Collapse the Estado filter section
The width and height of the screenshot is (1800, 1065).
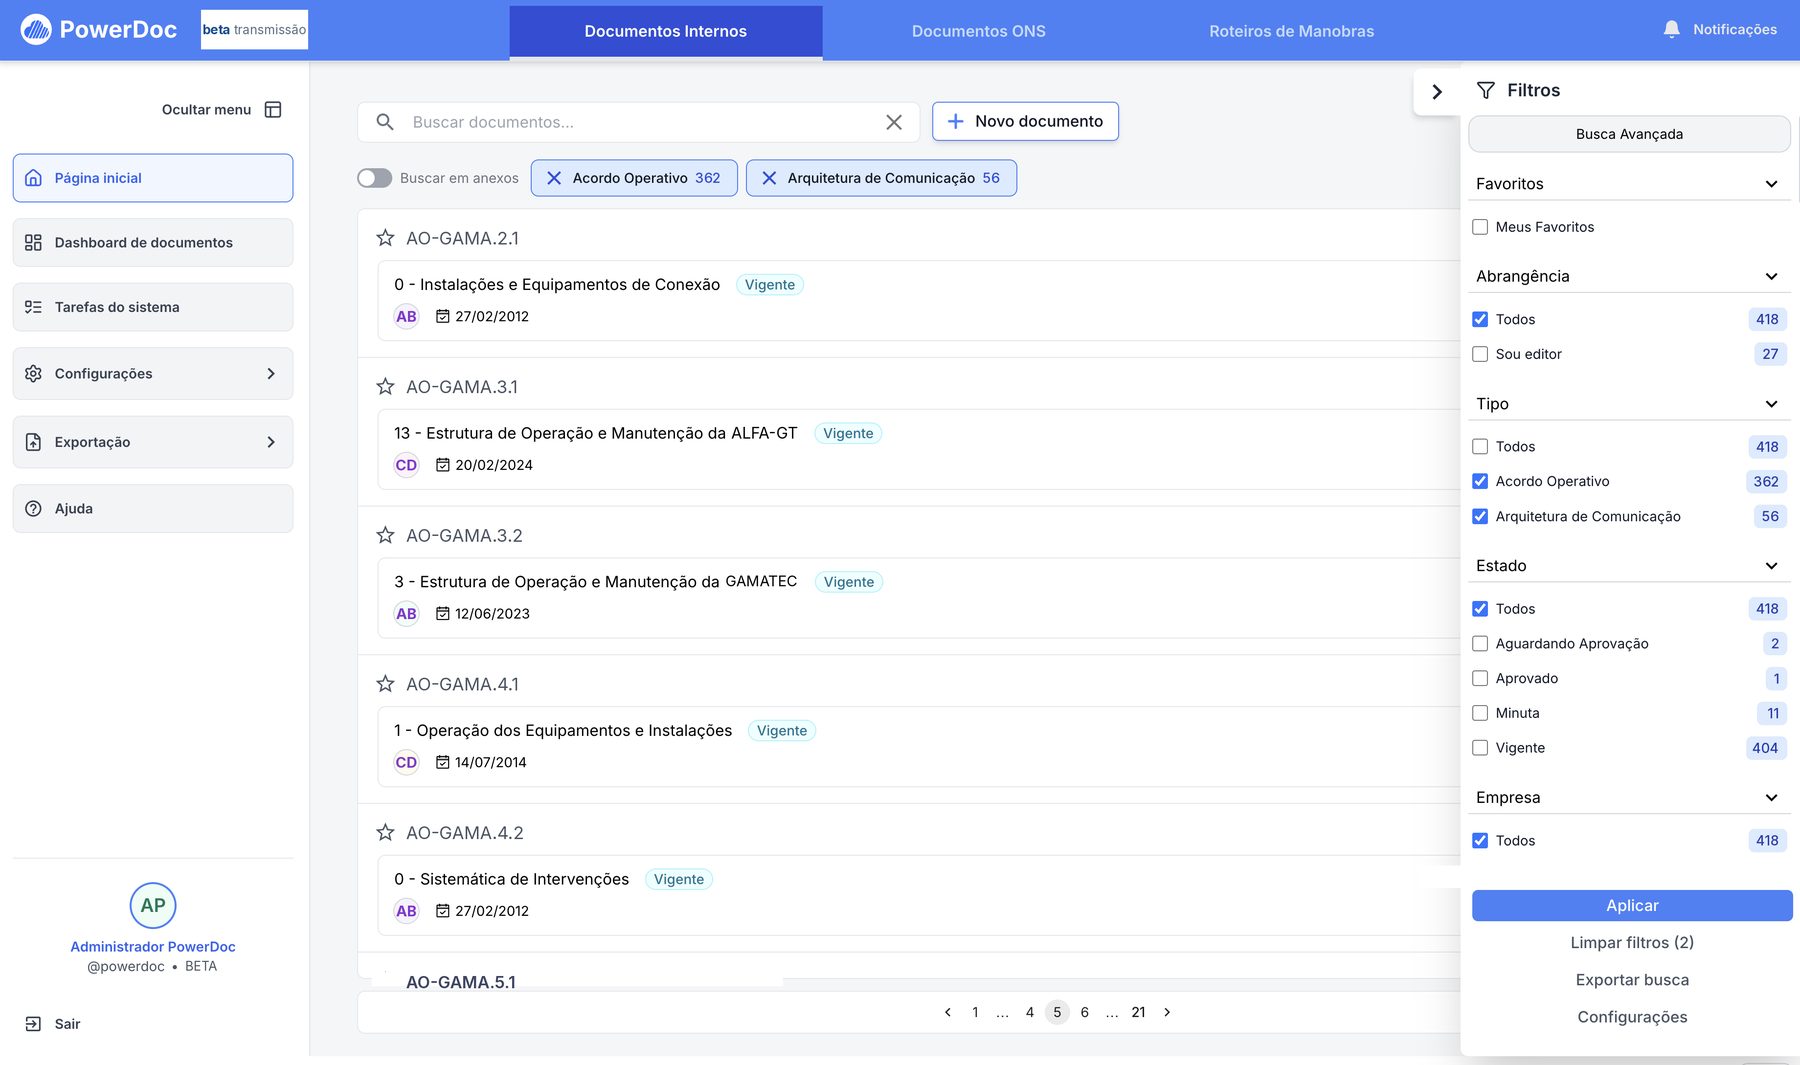[x=1771, y=566]
